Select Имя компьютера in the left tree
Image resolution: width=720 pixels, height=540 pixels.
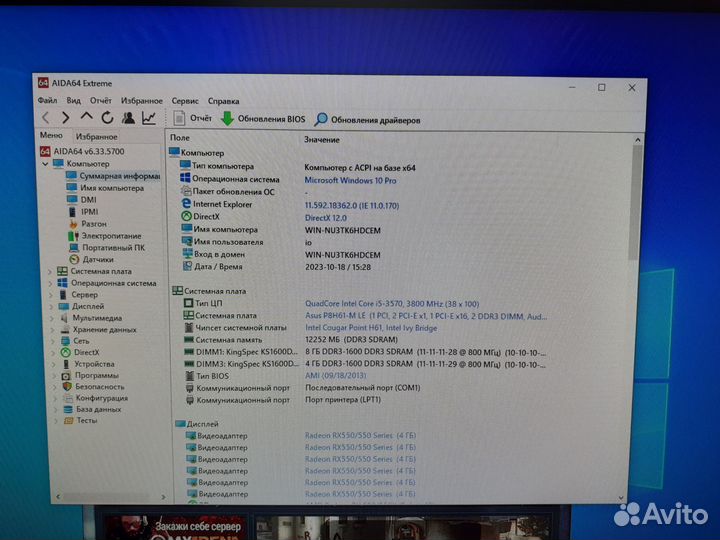(112, 188)
